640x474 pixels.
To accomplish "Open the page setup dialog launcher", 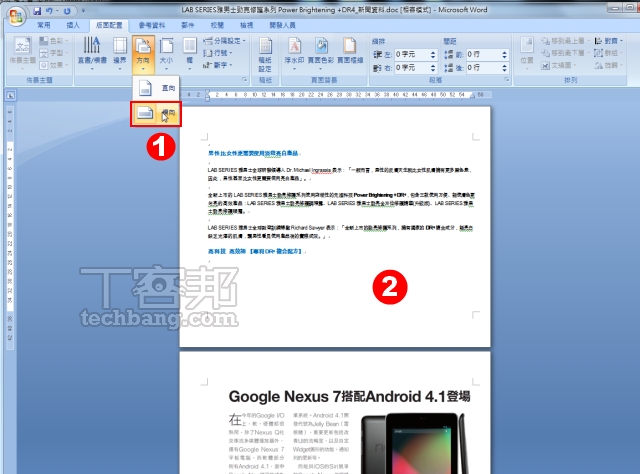I will click(244, 80).
